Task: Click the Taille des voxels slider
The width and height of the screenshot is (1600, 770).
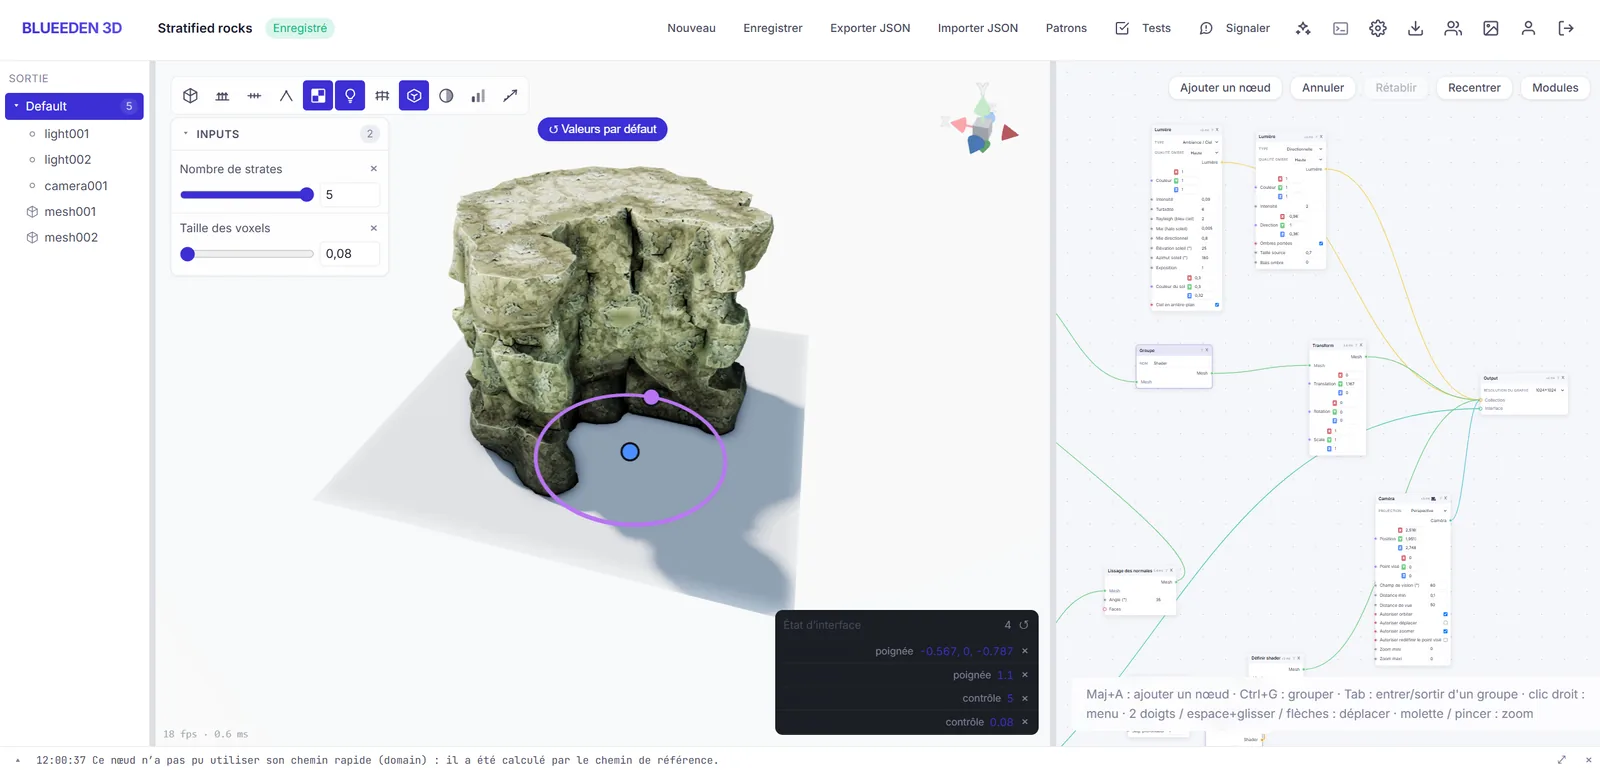Action: [x=247, y=254]
